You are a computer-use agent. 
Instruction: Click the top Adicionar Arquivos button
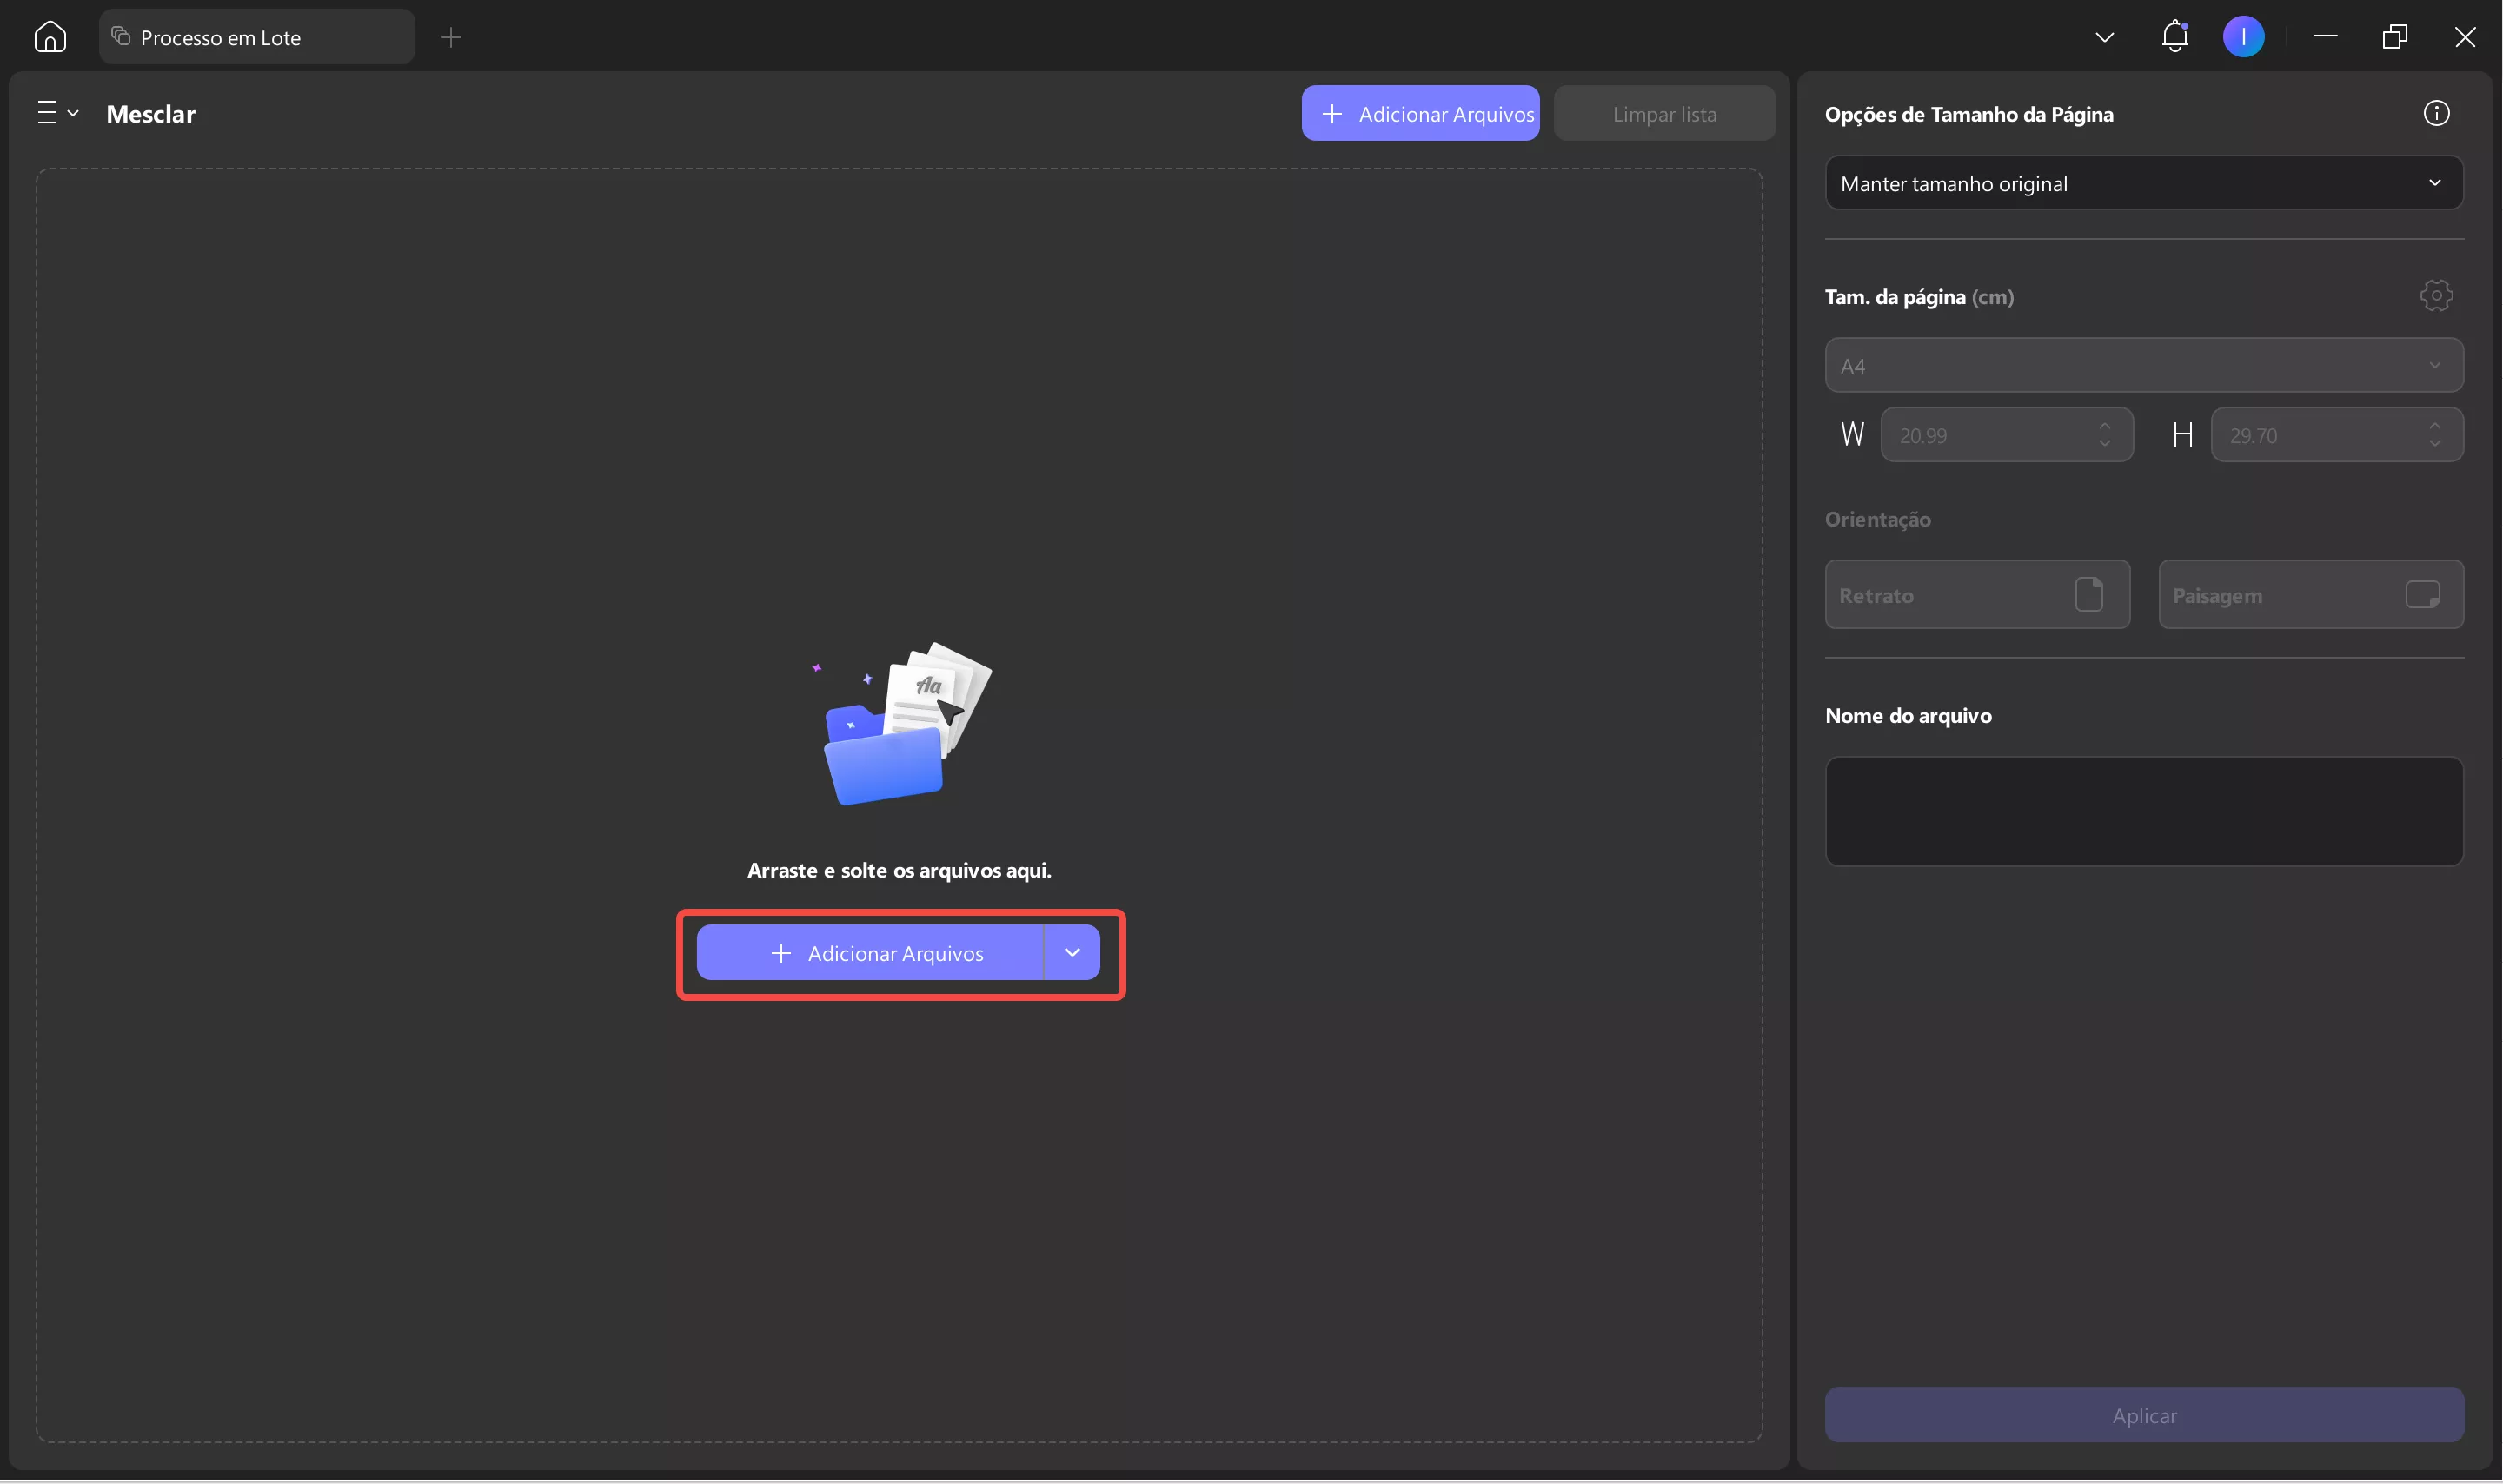1420,113
